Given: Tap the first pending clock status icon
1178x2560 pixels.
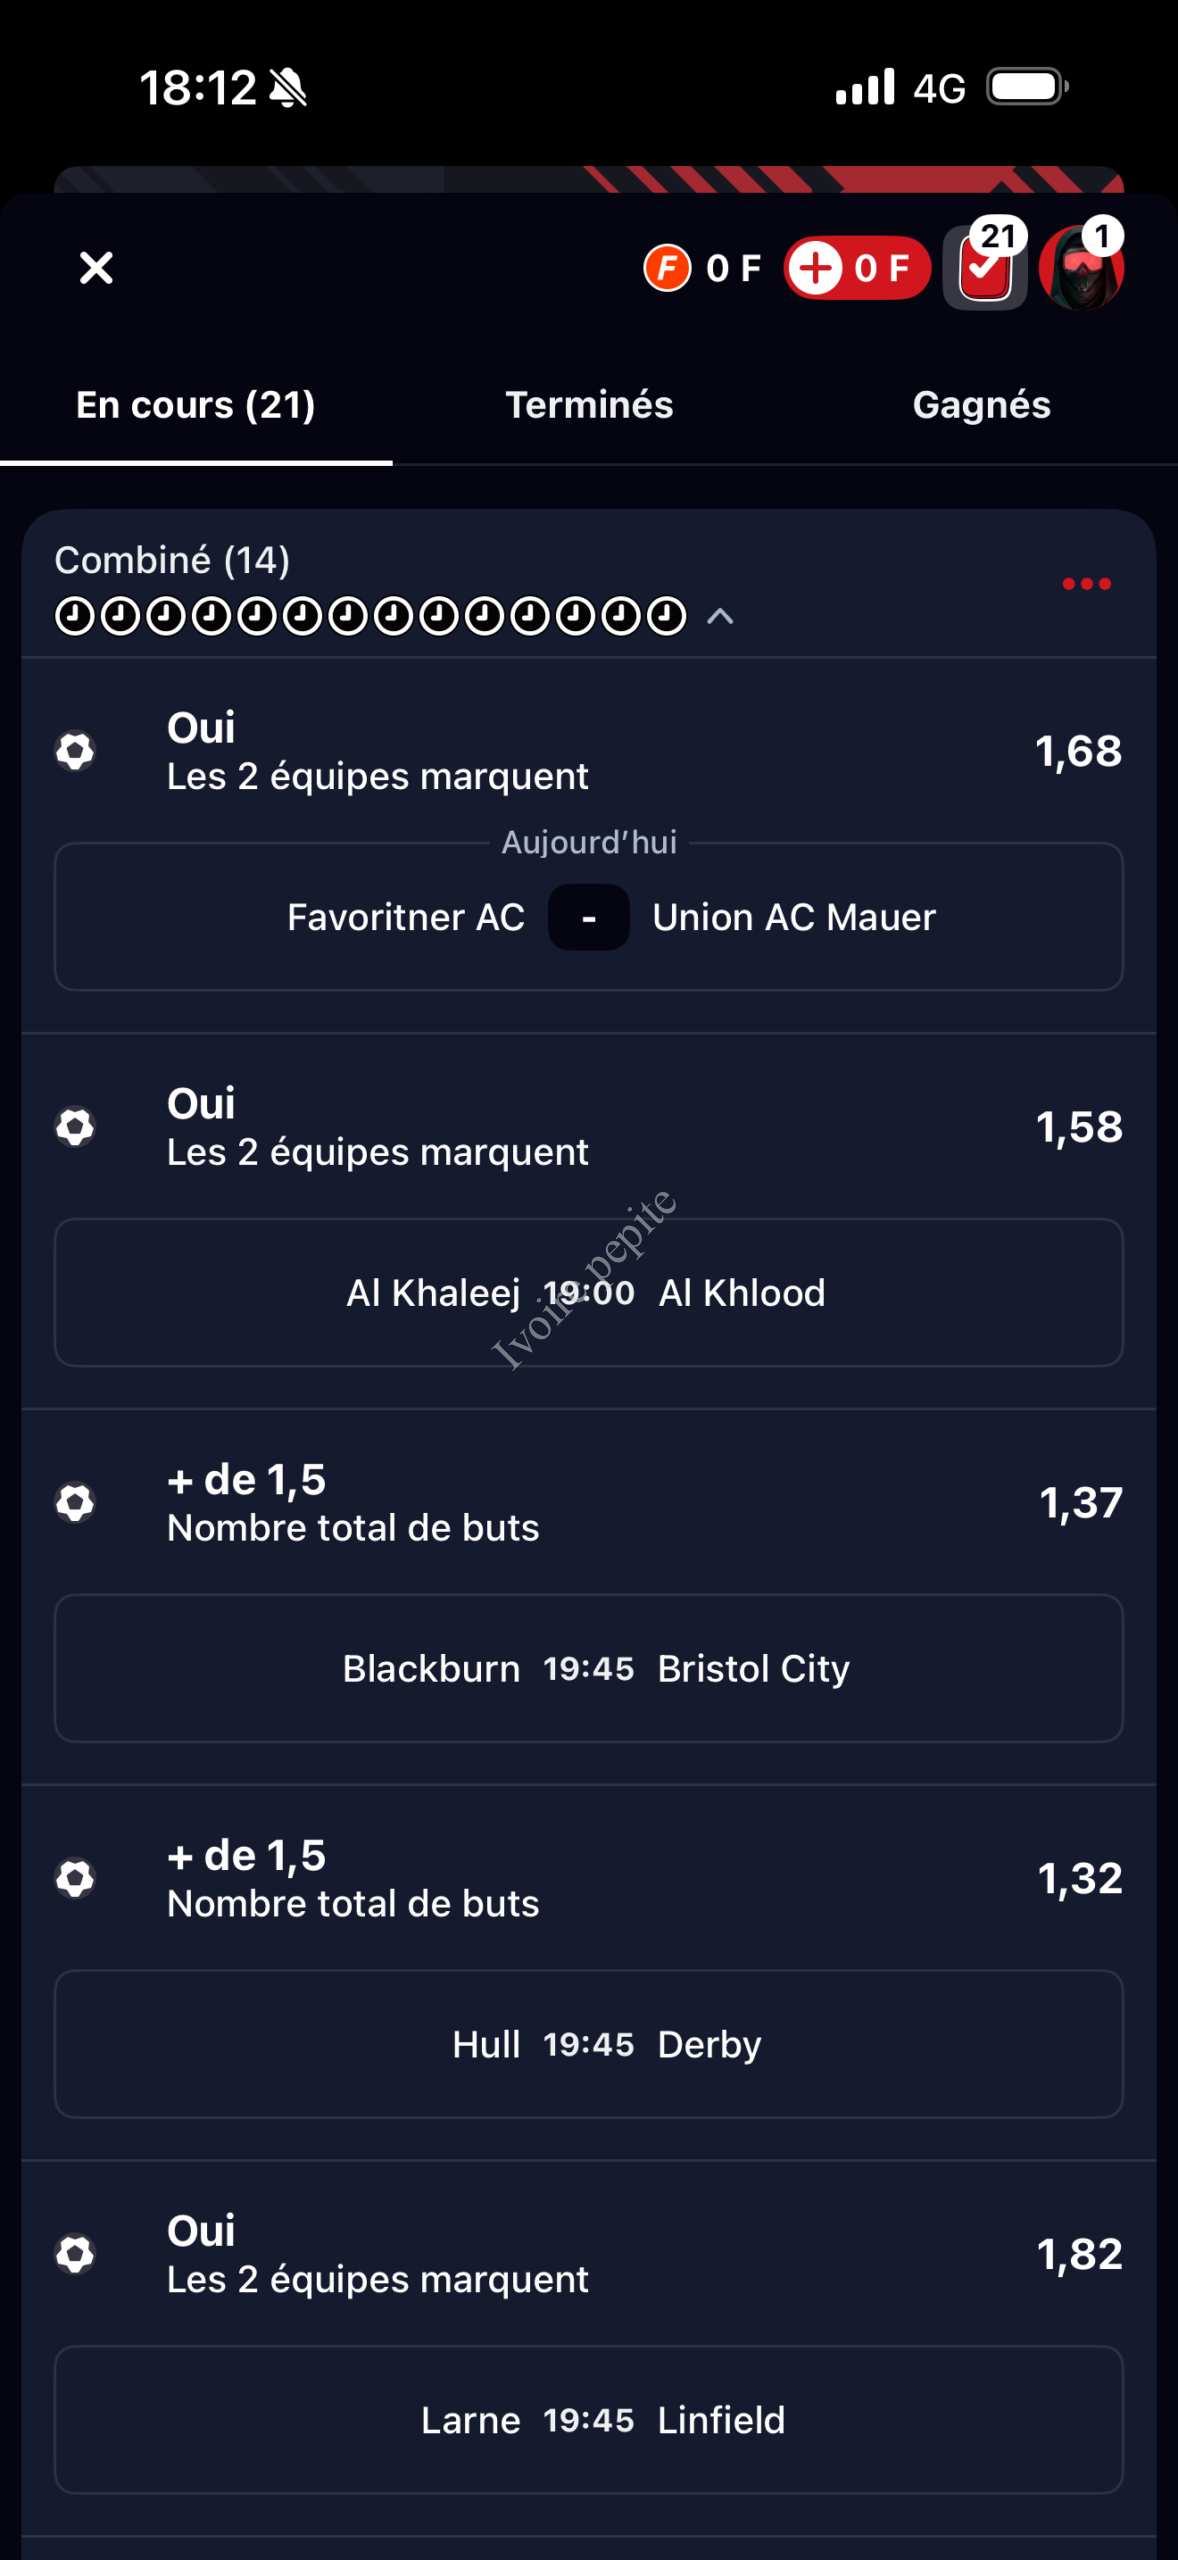Looking at the screenshot, I should point(75,616).
